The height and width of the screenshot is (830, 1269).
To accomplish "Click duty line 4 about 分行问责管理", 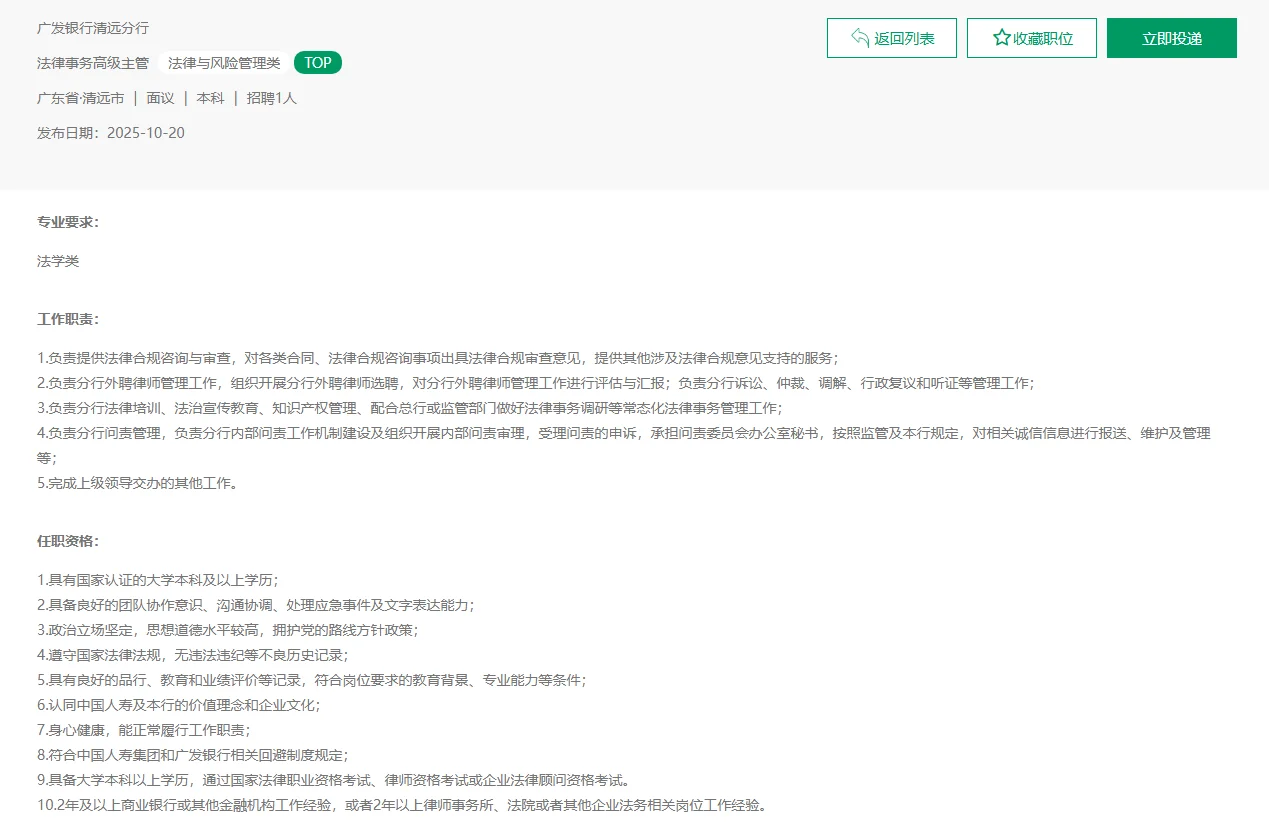I will point(624,445).
